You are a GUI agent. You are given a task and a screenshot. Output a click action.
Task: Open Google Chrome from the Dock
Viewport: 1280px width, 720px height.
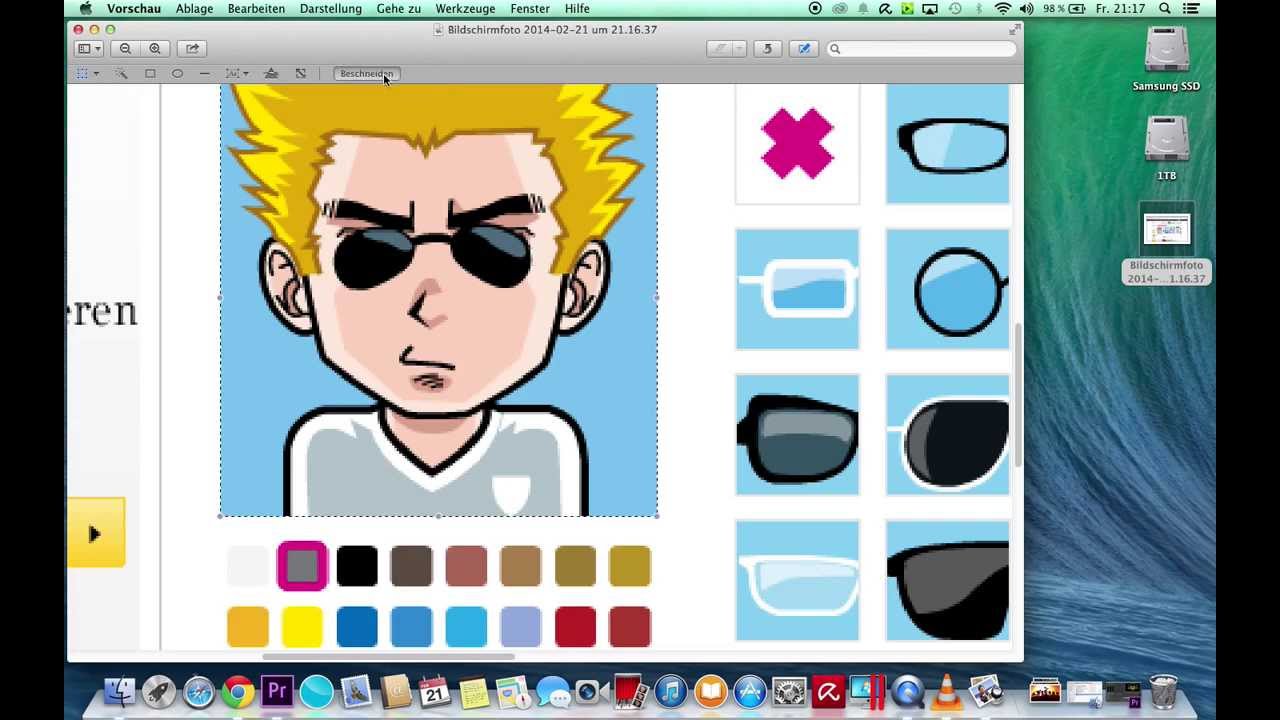coord(238,692)
